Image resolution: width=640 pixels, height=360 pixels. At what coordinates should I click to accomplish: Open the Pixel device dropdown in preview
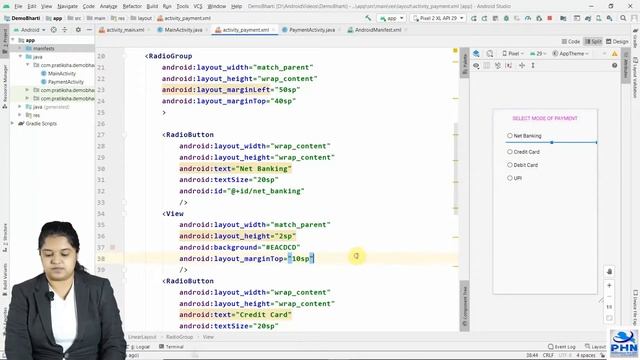[513, 53]
